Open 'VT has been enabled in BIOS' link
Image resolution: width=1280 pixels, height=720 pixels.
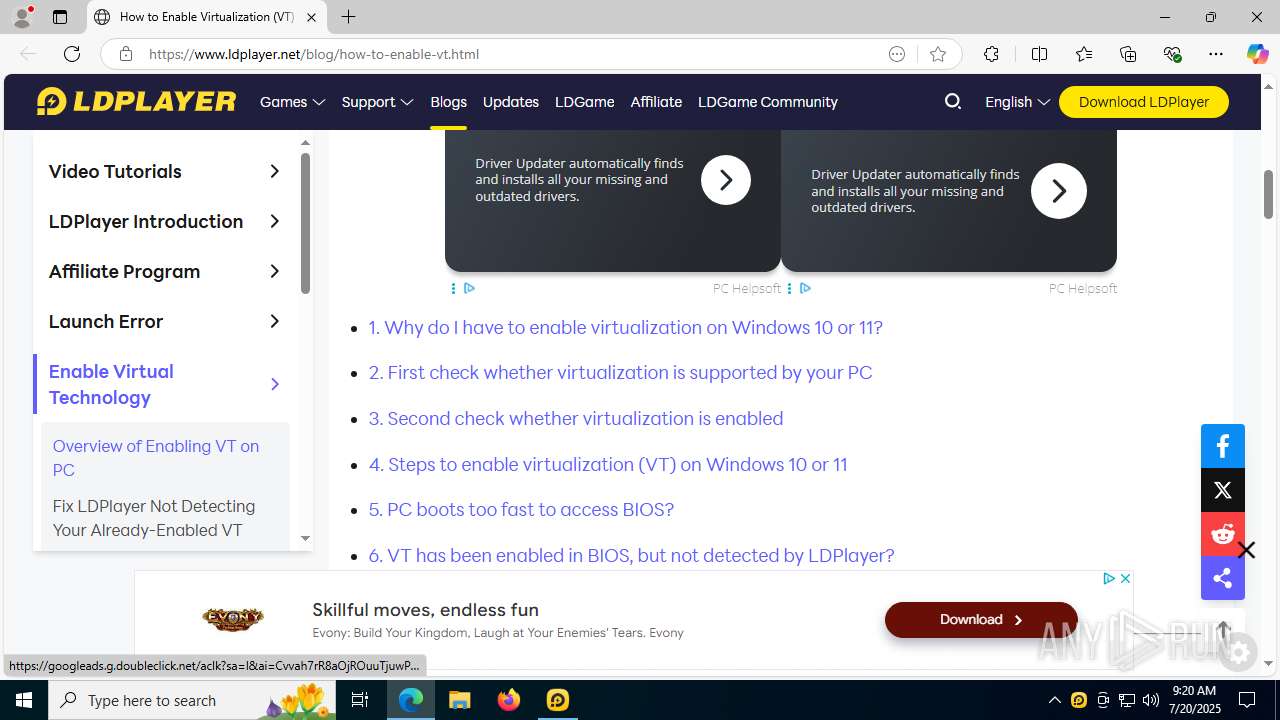pos(631,555)
